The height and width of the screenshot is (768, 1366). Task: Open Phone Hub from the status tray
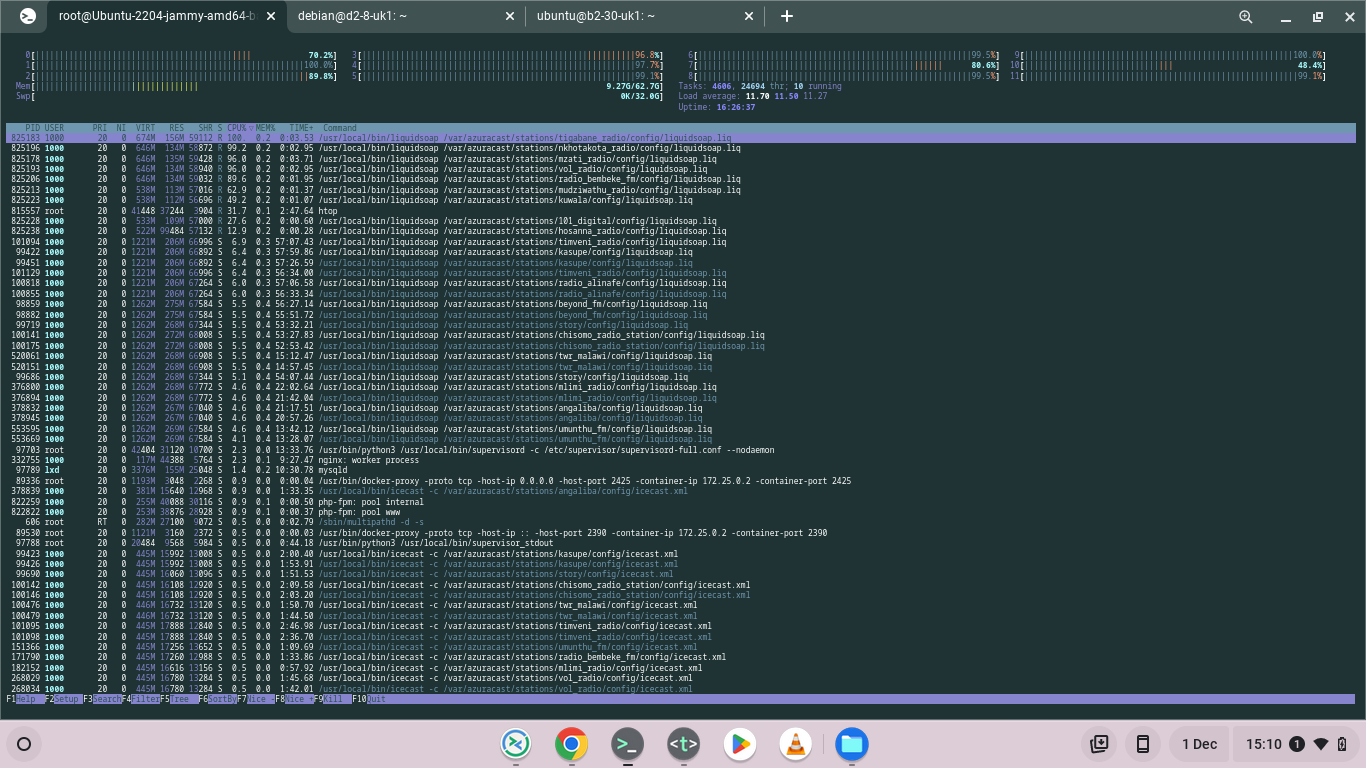(1142, 744)
